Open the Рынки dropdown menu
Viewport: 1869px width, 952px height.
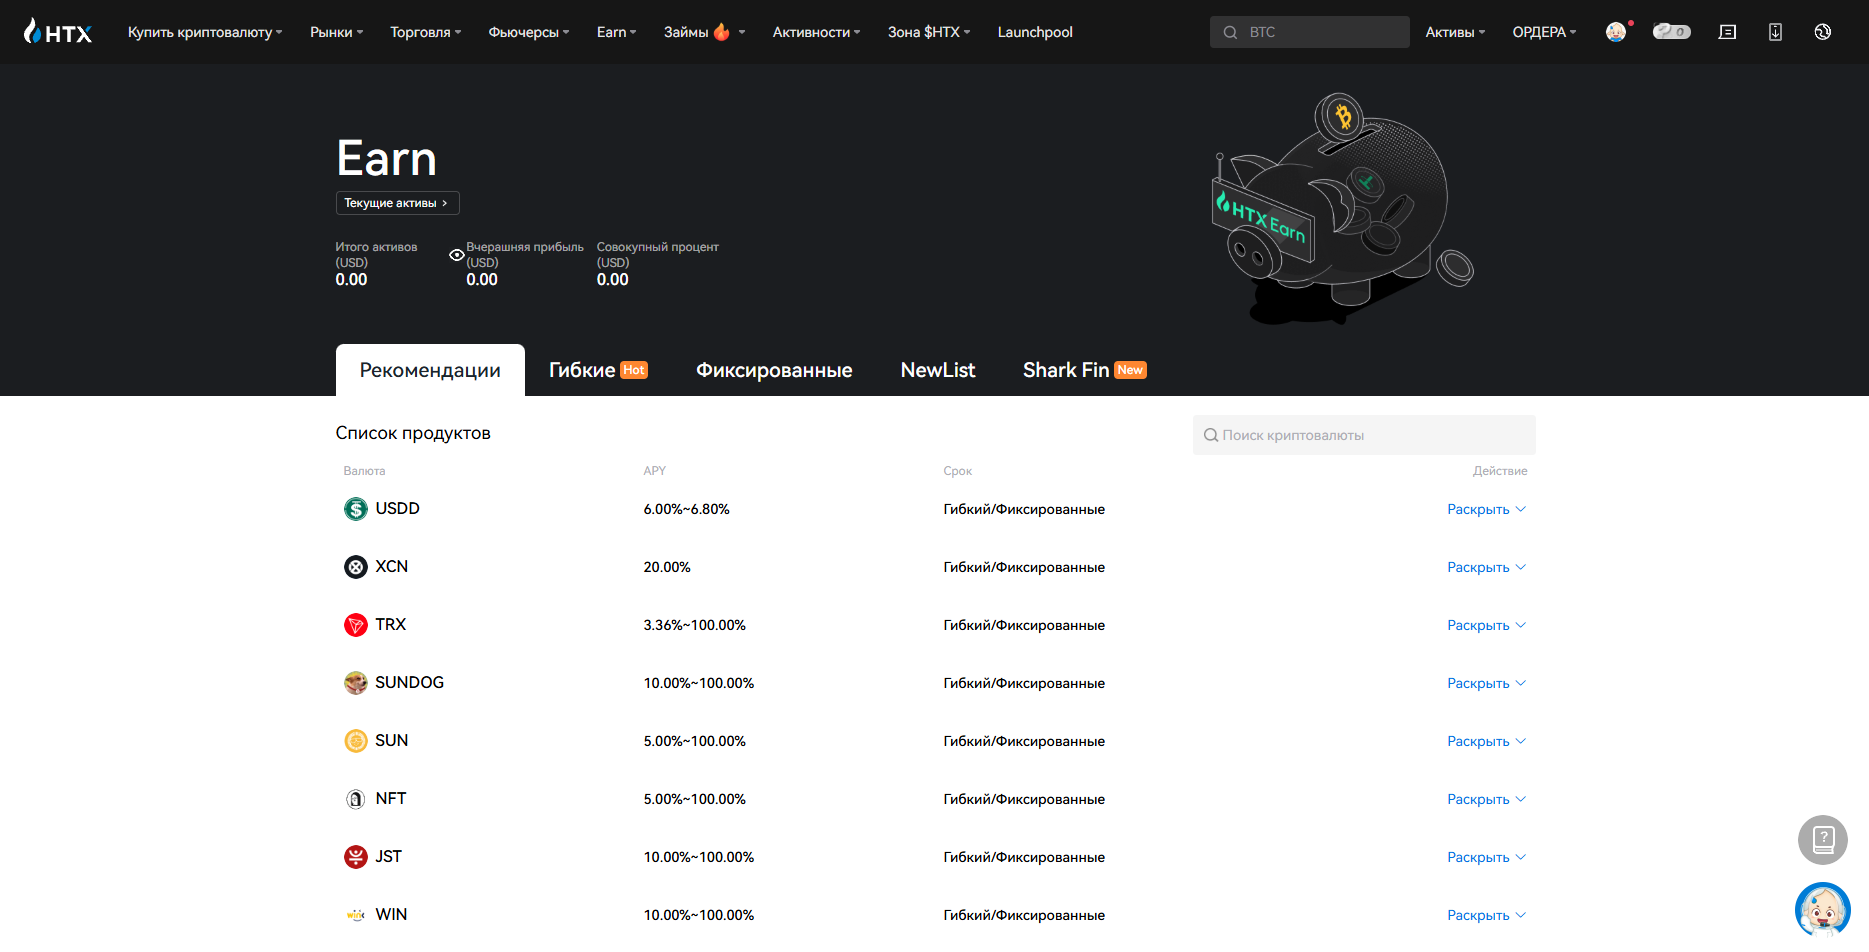pyautogui.click(x=337, y=32)
